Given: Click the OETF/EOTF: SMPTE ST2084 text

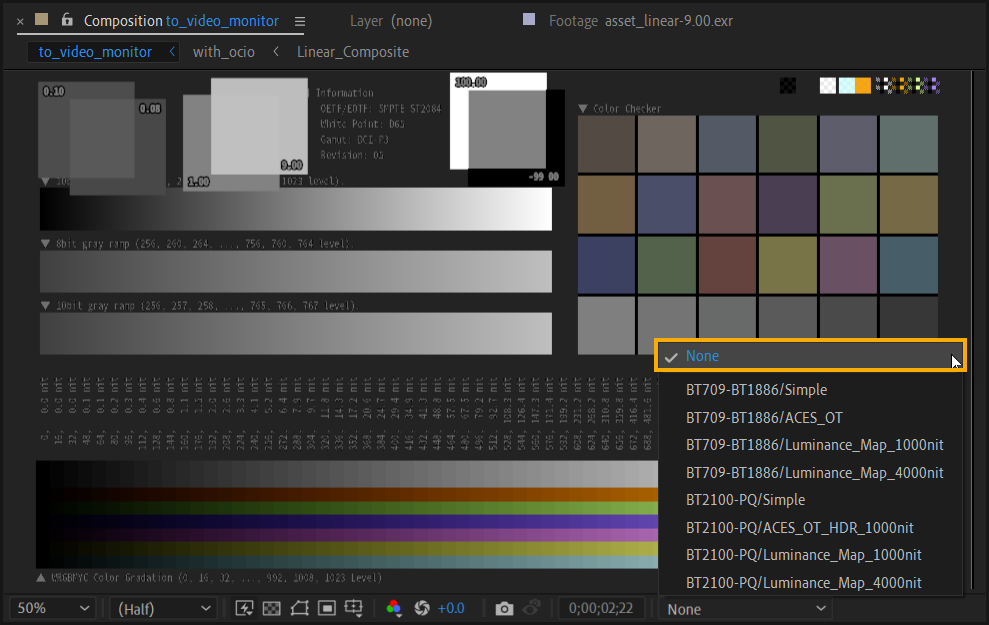Looking at the screenshot, I should [x=380, y=108].
